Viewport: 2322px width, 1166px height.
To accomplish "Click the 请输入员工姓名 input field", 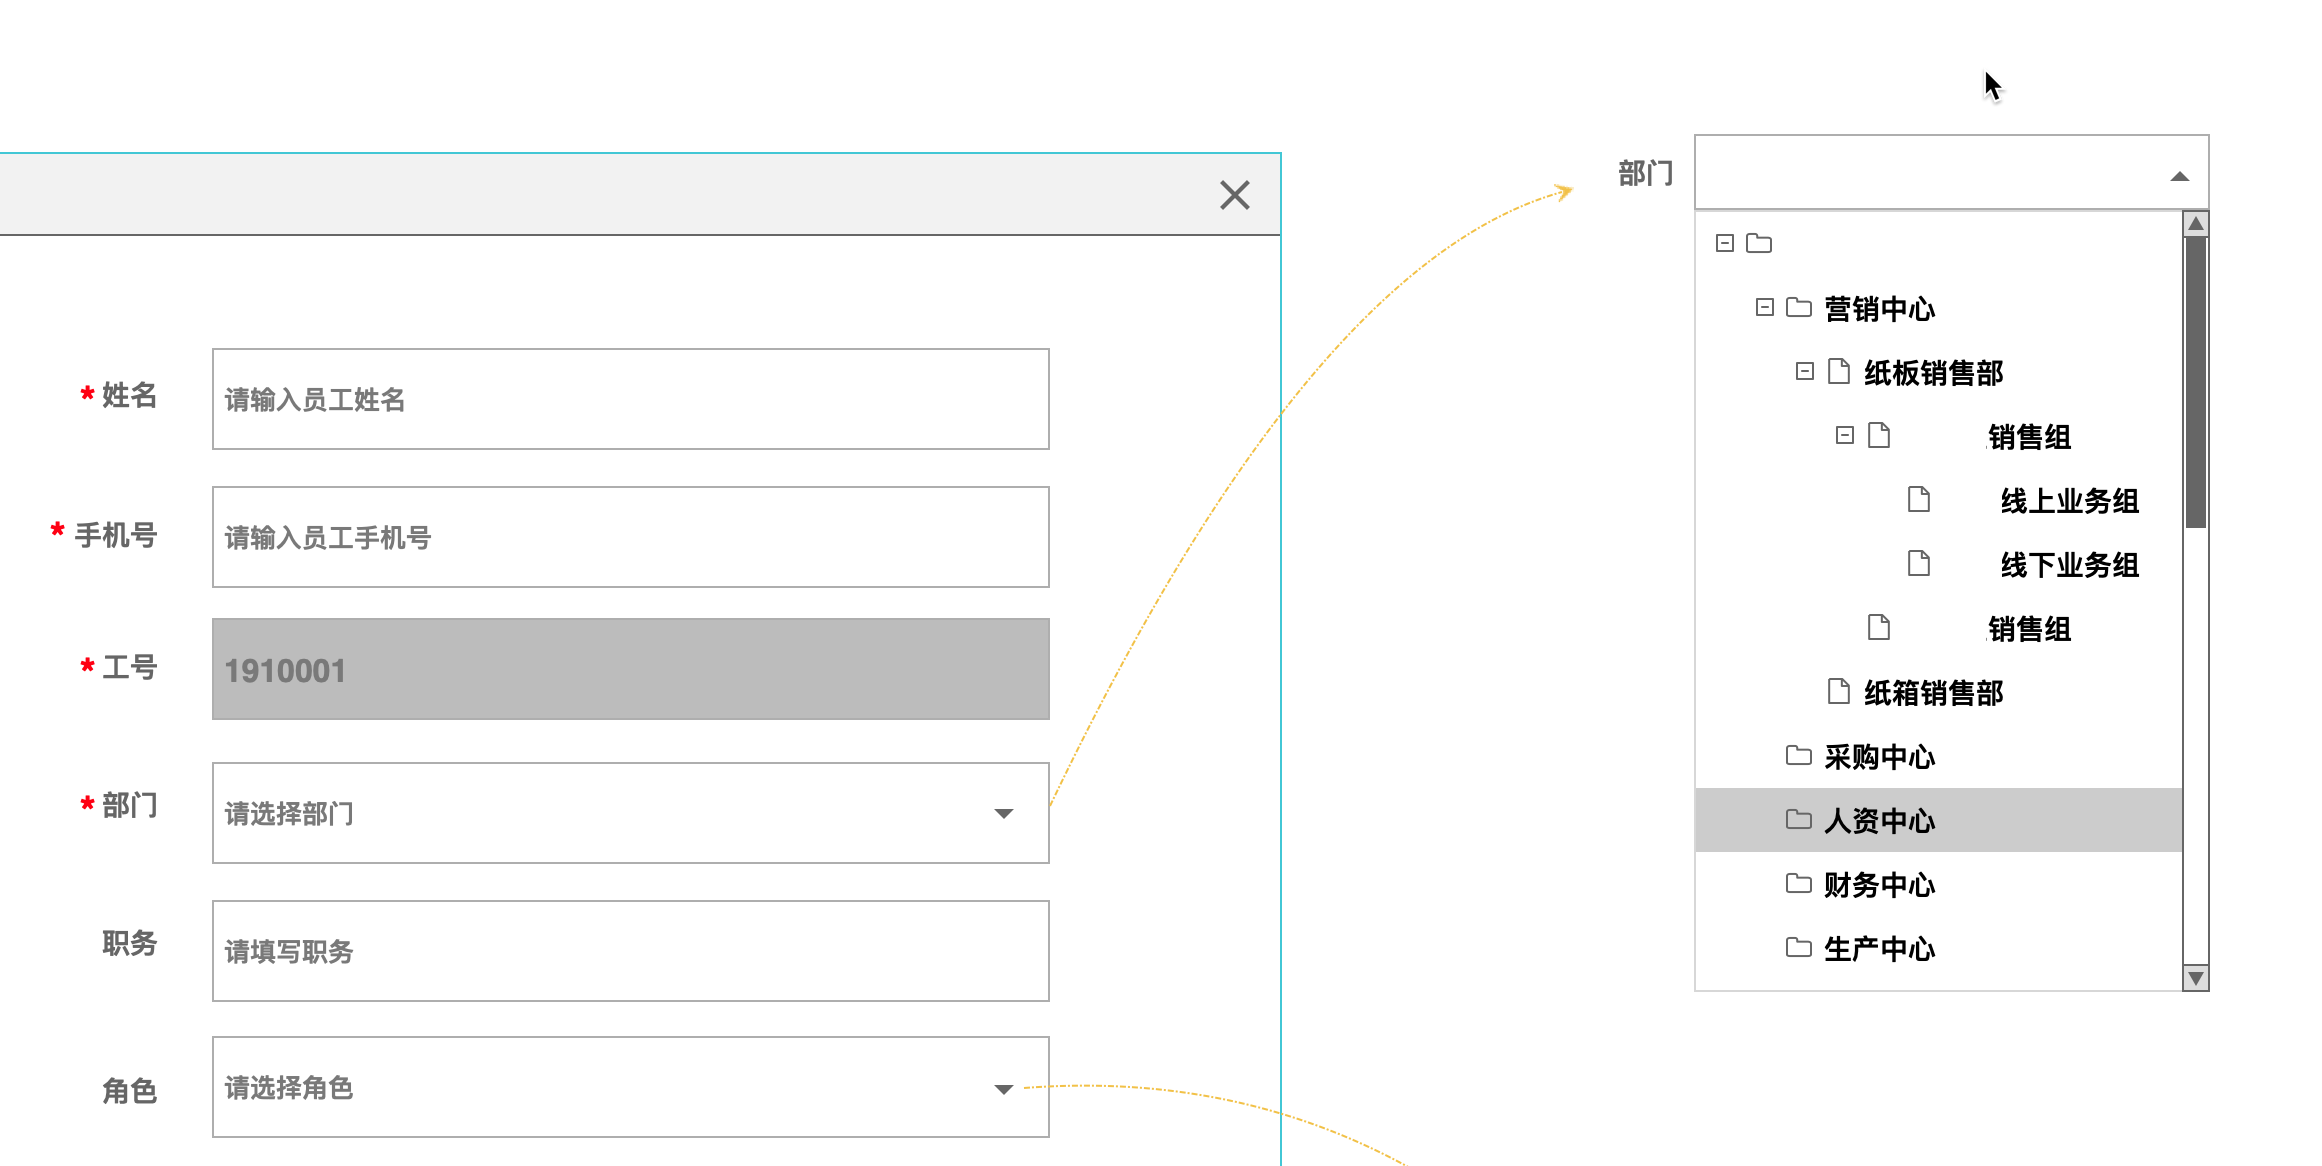I will tap(630, 399).
